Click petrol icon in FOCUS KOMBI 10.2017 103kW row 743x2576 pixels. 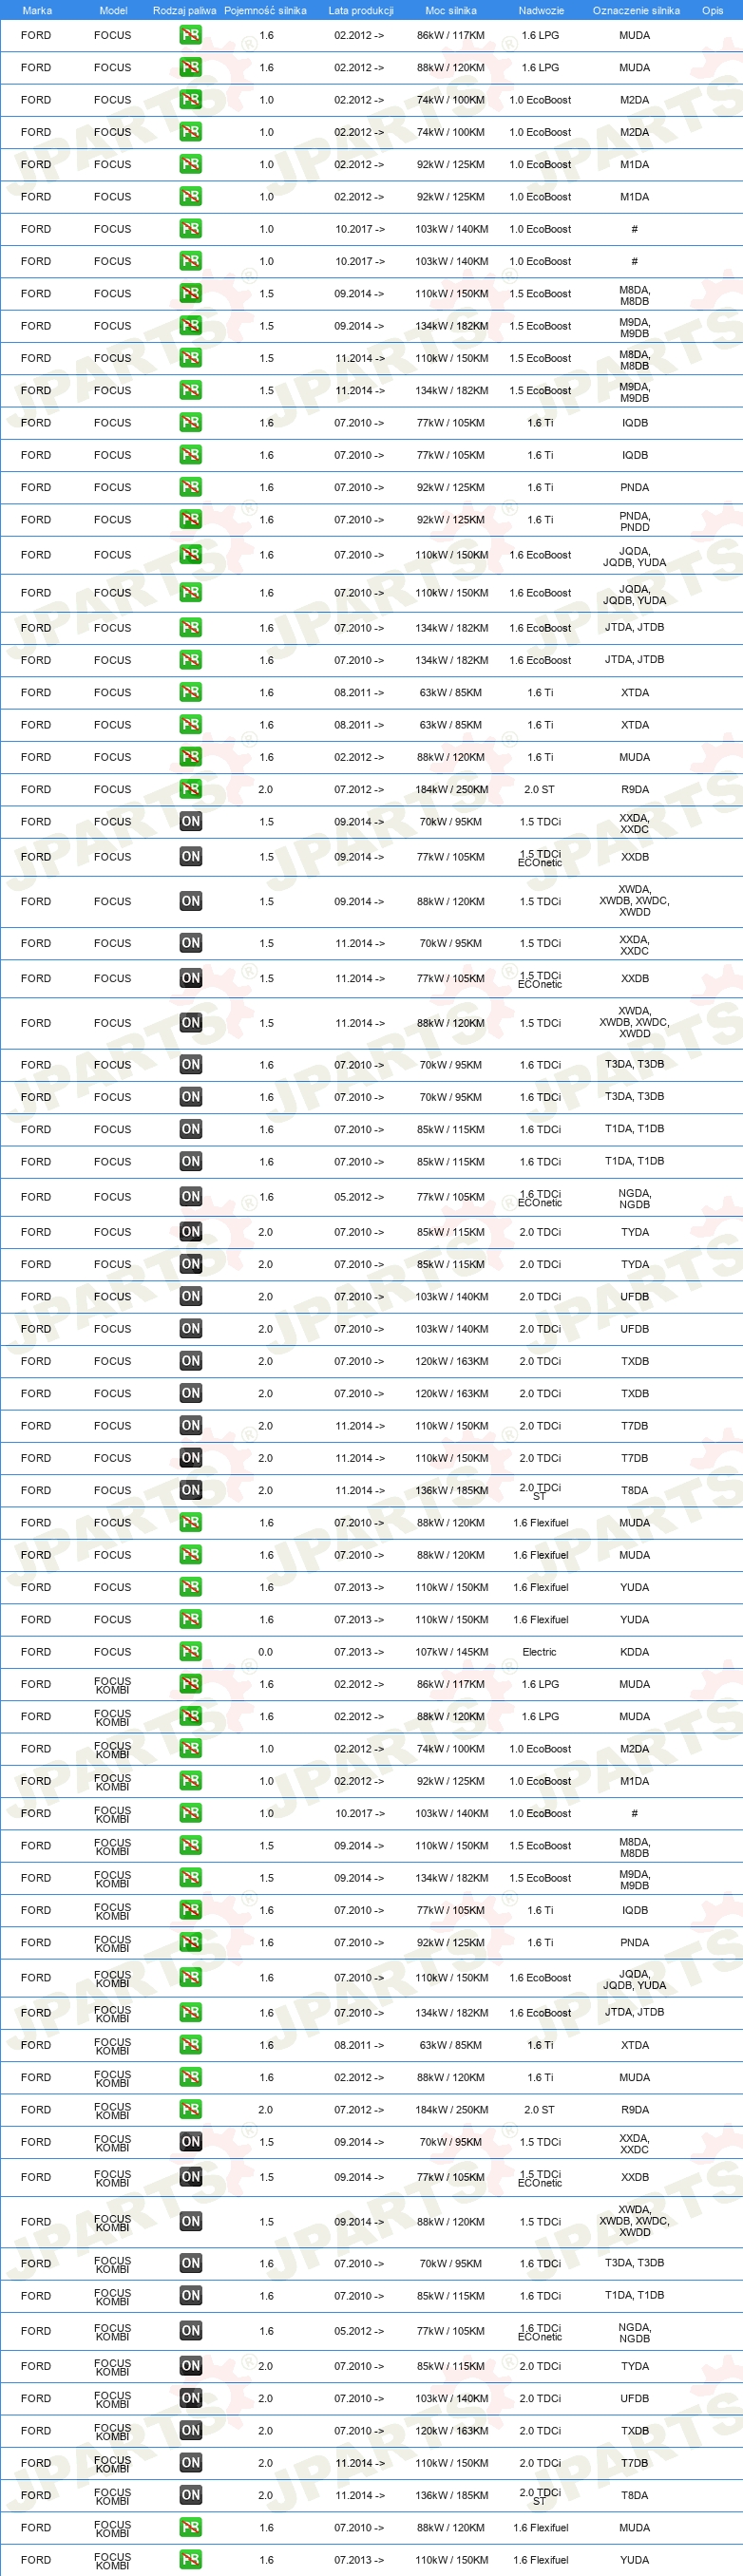(190, 1813)
